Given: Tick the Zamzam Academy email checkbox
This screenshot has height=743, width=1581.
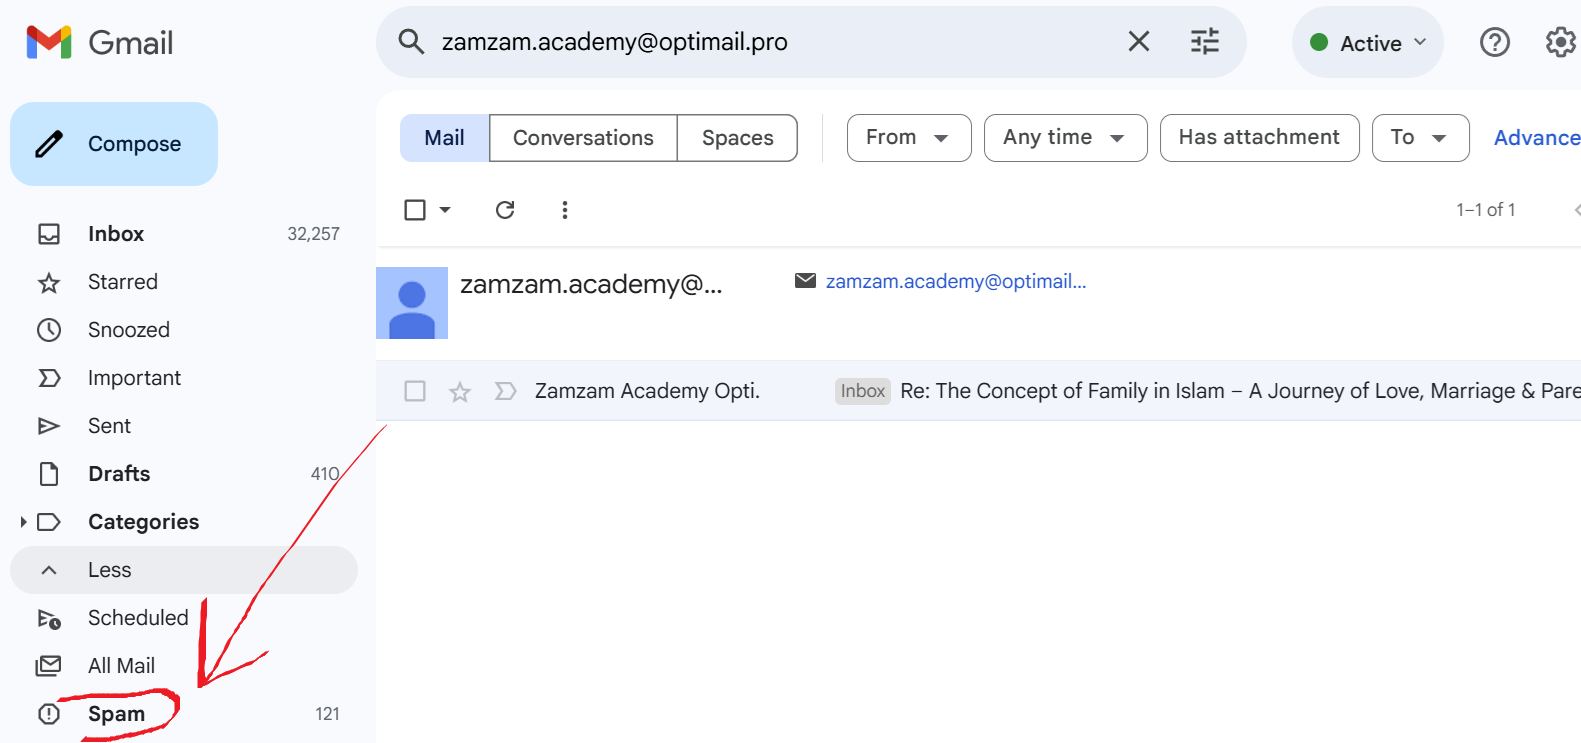Looking at the screenshot, I should 415,391.
